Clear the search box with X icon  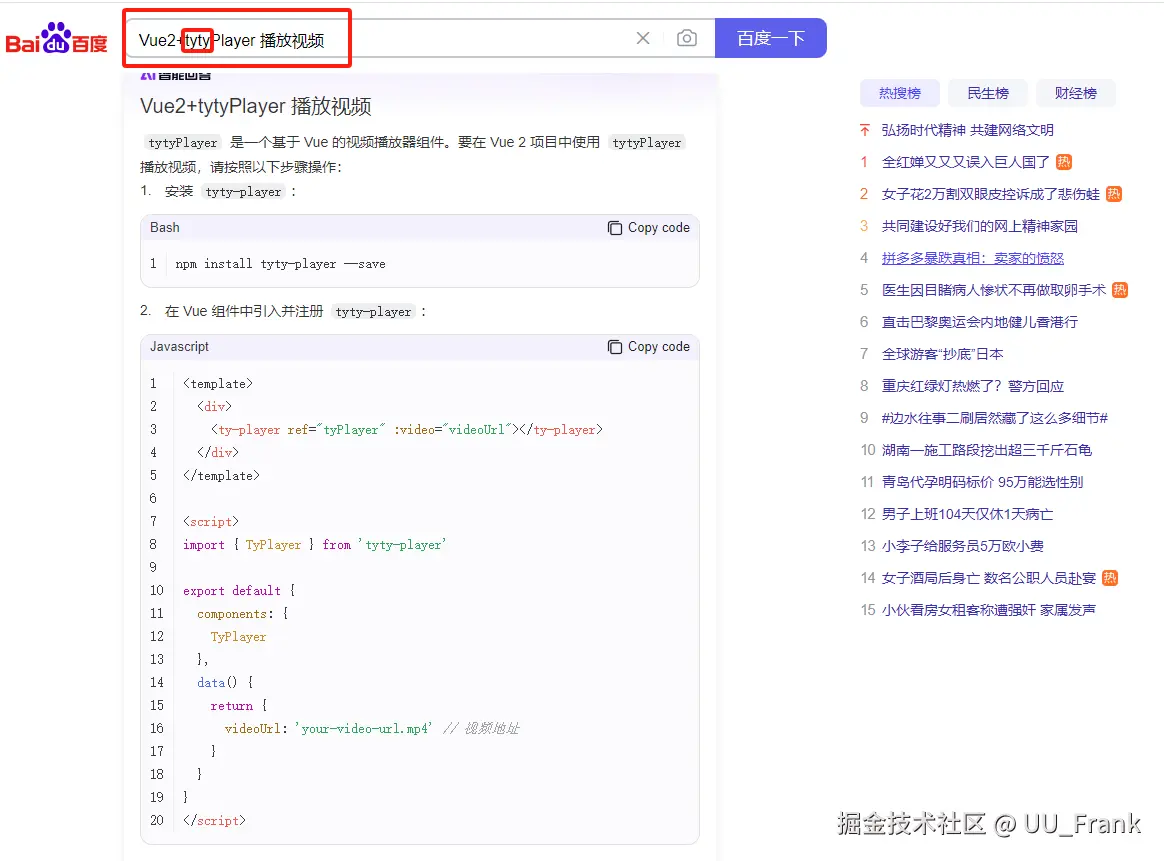point(643,38)
